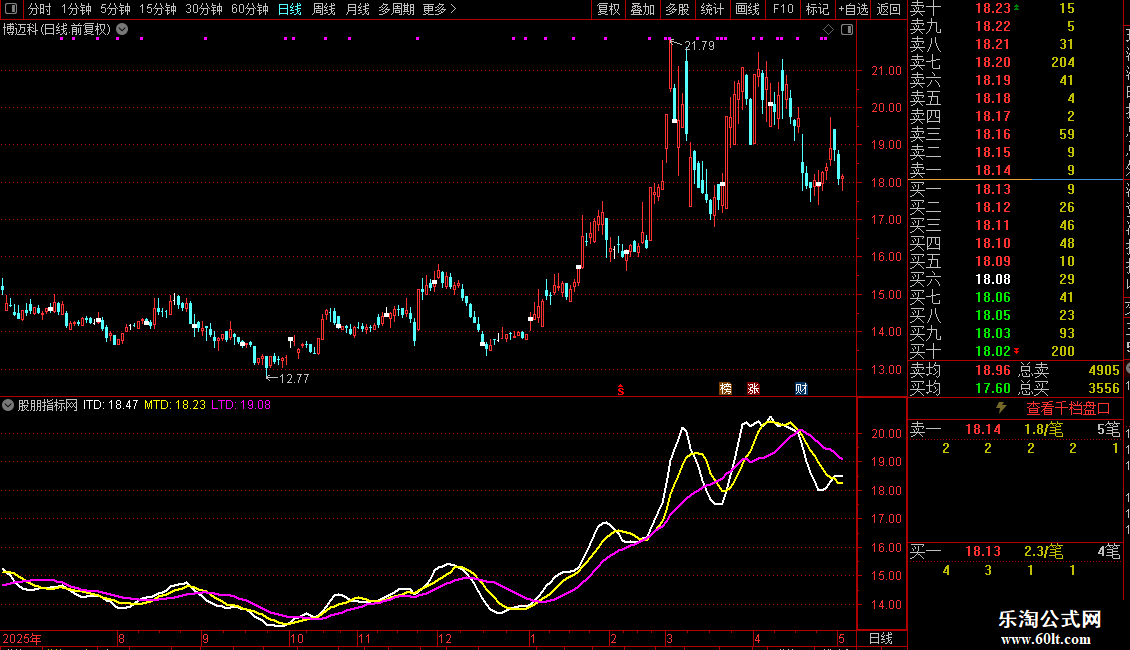Click the lightning bolt icon beside 千档盘口
The width and height of the screenshot is (1130, 650).
click(1001, 407)
